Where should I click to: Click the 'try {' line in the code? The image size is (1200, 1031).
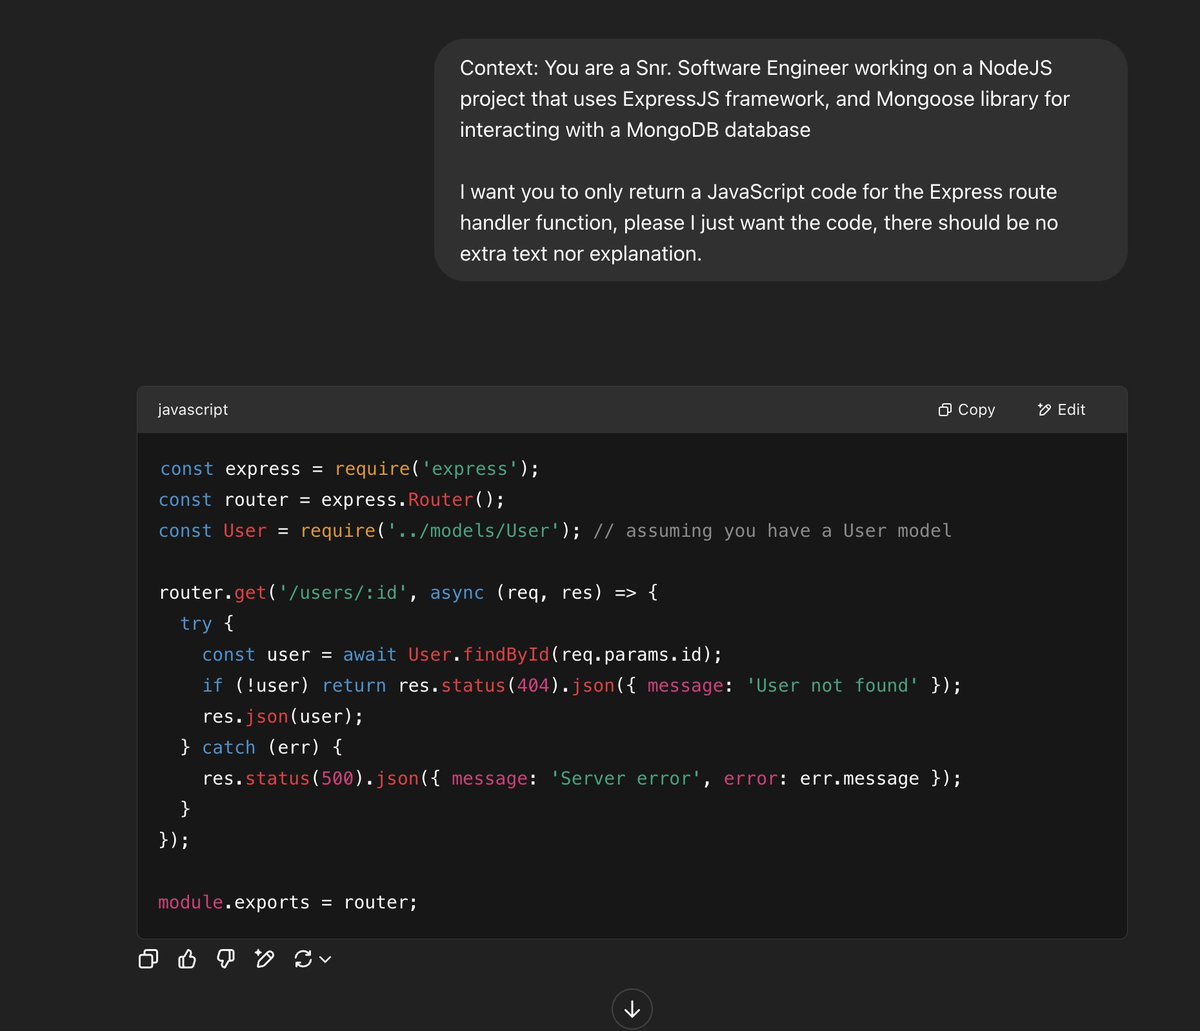click(x=207, y=624)
